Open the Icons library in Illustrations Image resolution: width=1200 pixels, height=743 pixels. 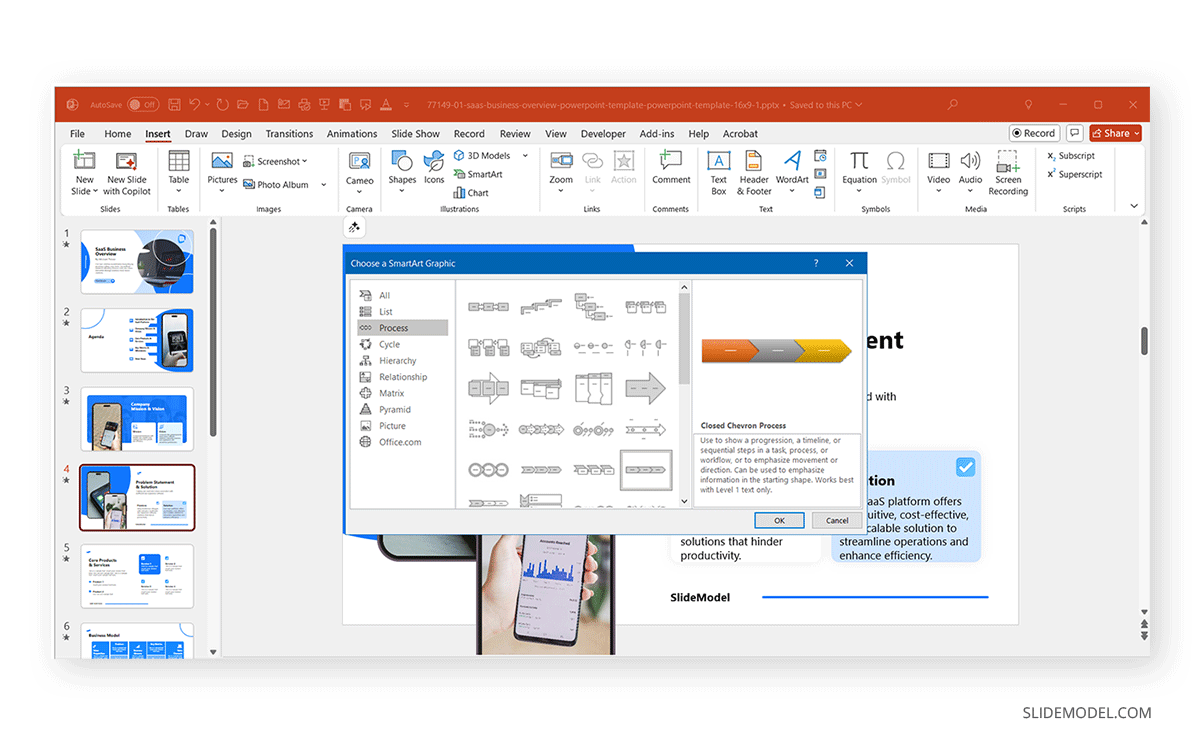click(433, 165)
